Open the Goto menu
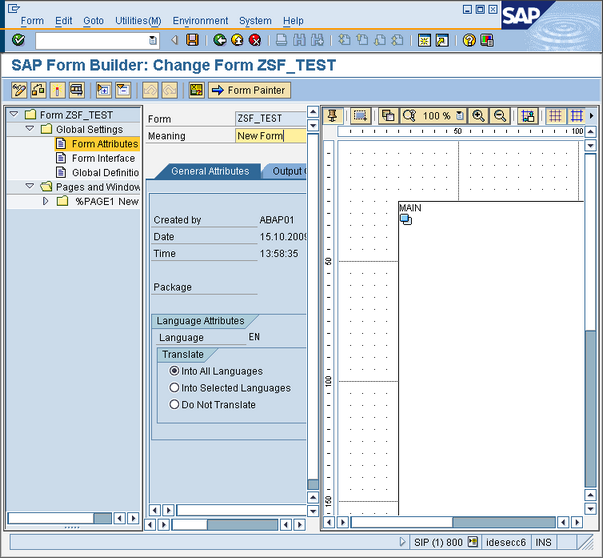Screen dimensions: 603x558 [93, 20]
